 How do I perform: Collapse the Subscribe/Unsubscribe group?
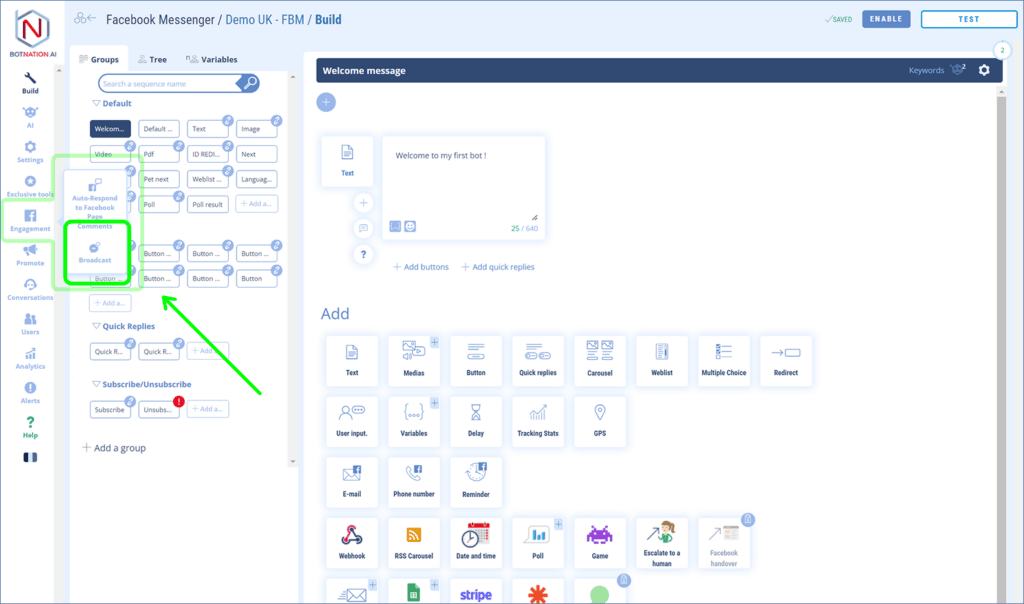coord(97,384)
